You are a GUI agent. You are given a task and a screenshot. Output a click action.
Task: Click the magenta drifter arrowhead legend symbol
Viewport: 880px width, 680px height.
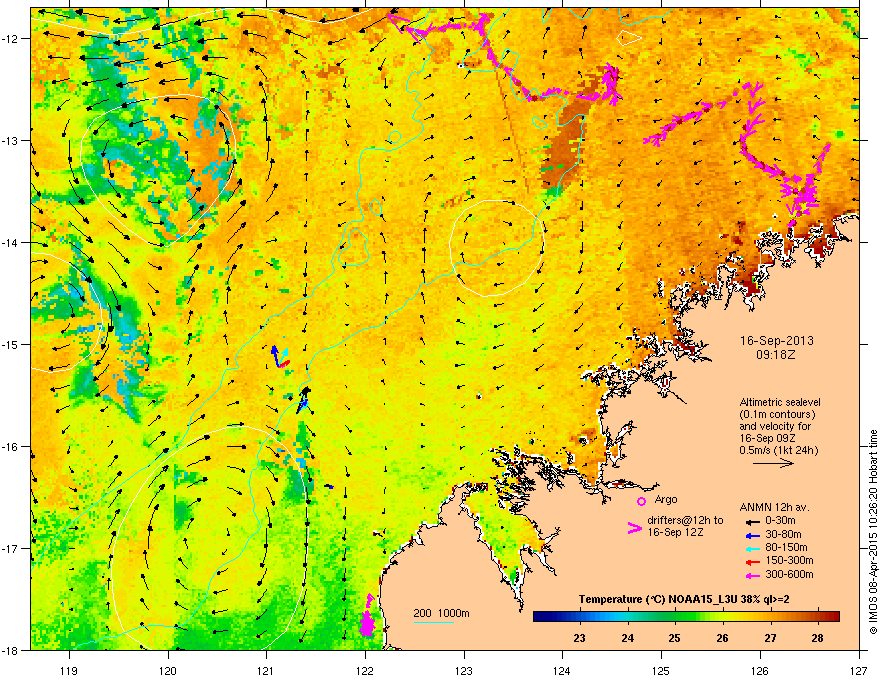coord(634,528)
